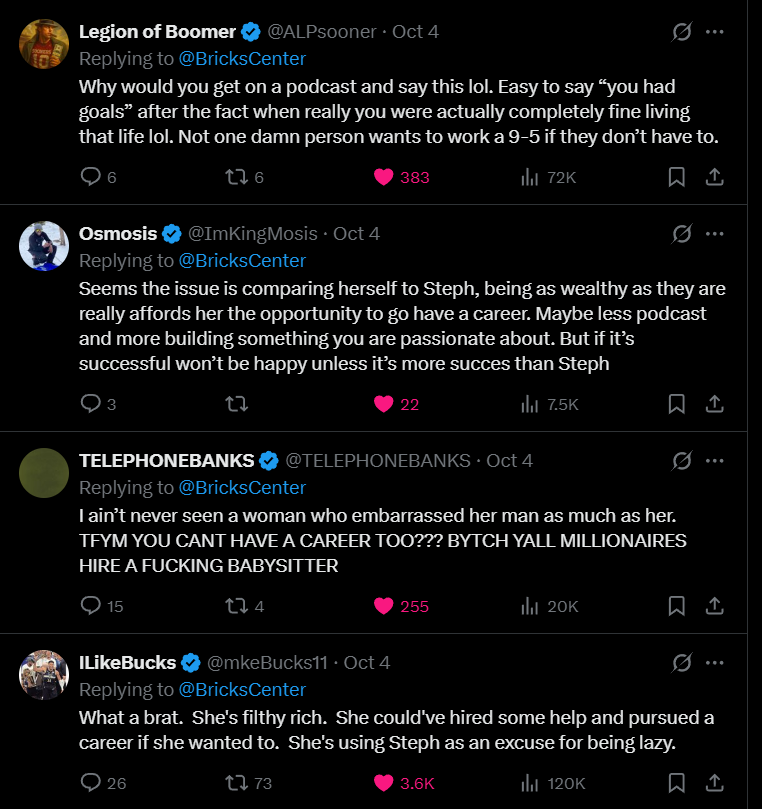The width and height of the screenshot is (762, 809).
Task: Toggle like on the TELEPHONEBANKS tweet
Action: tap(384, 605)
